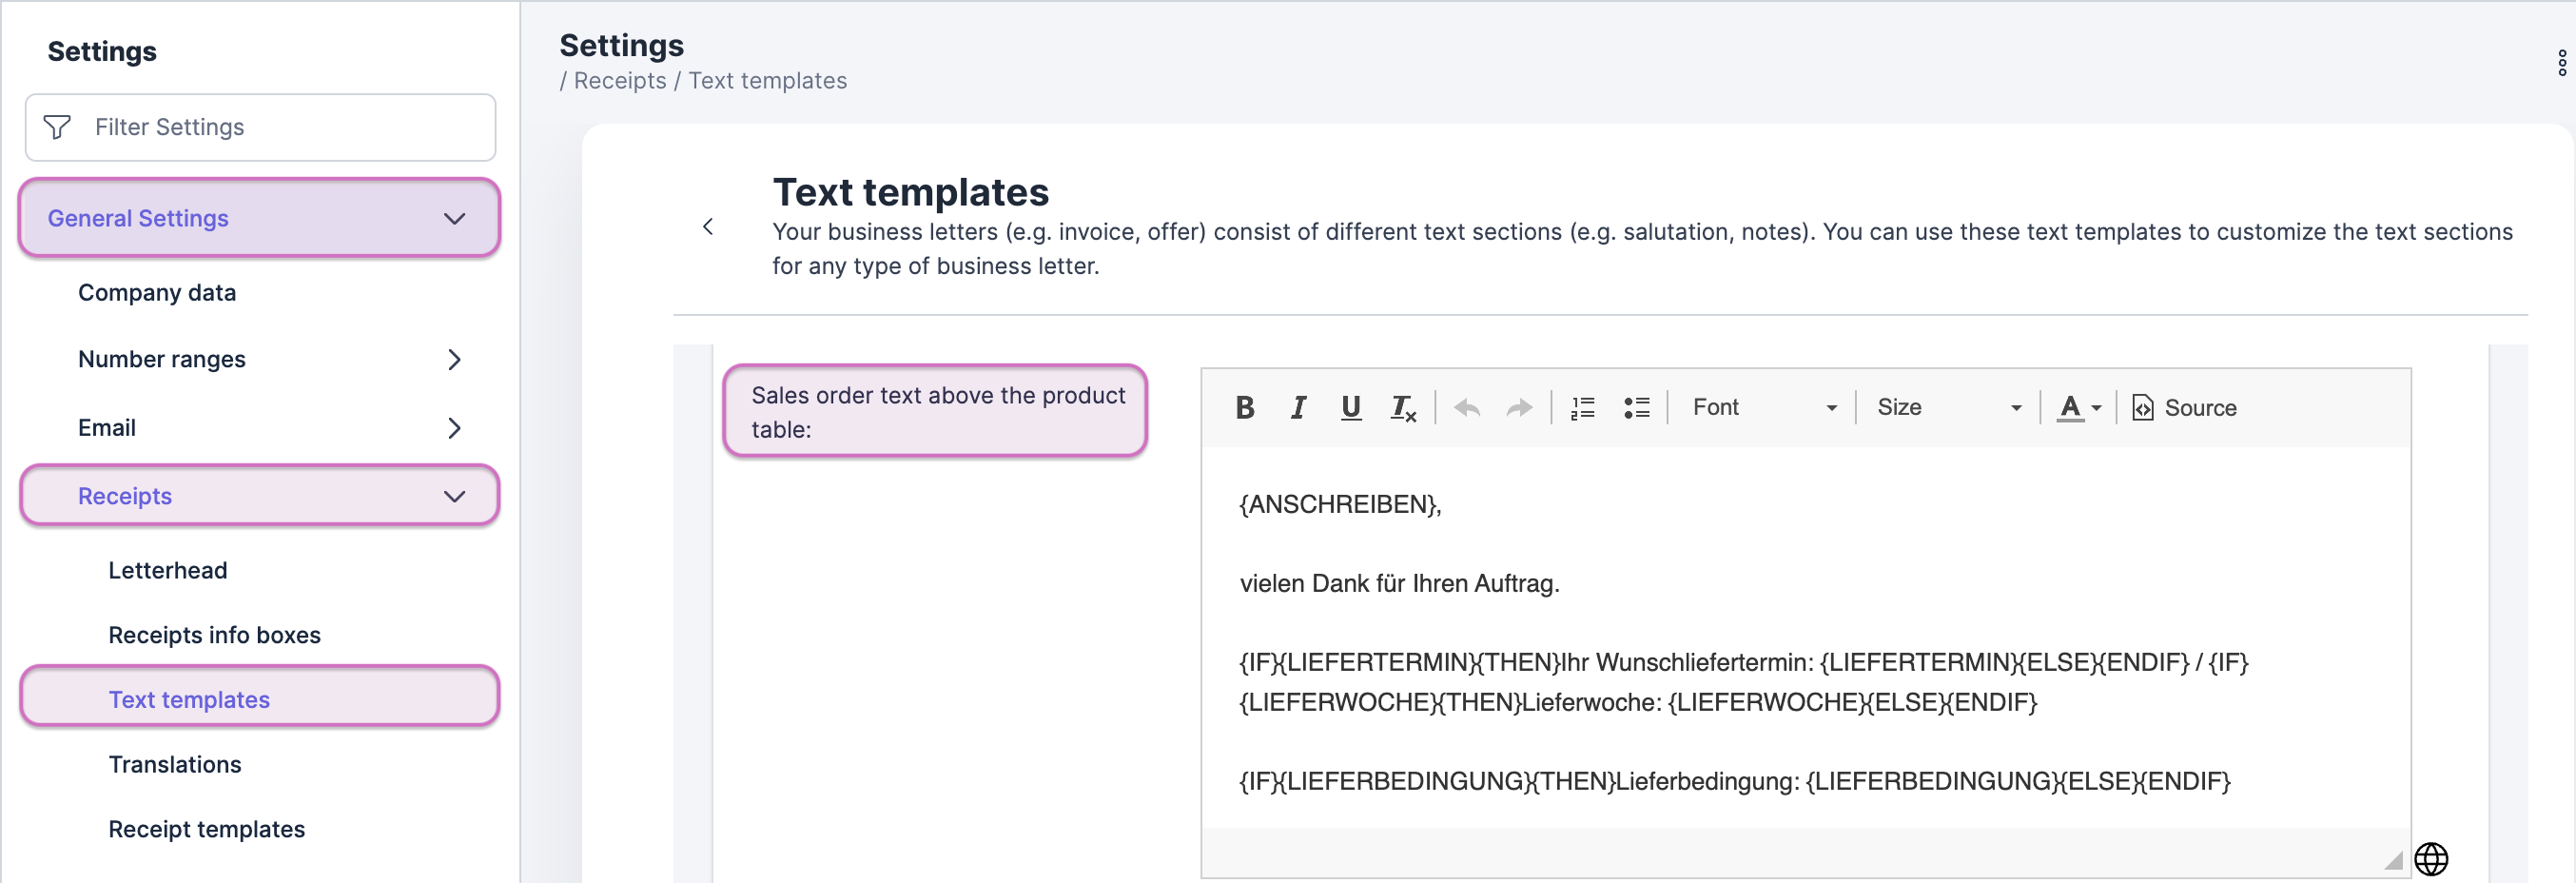
Task: Underline the selected template text
Action: [x=1350, y=408]
